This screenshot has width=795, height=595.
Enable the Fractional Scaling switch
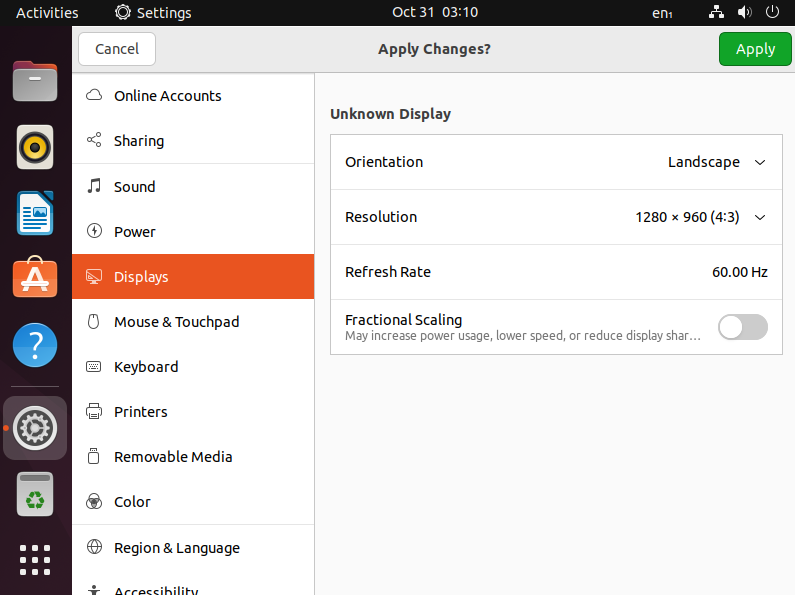[743, 327]
